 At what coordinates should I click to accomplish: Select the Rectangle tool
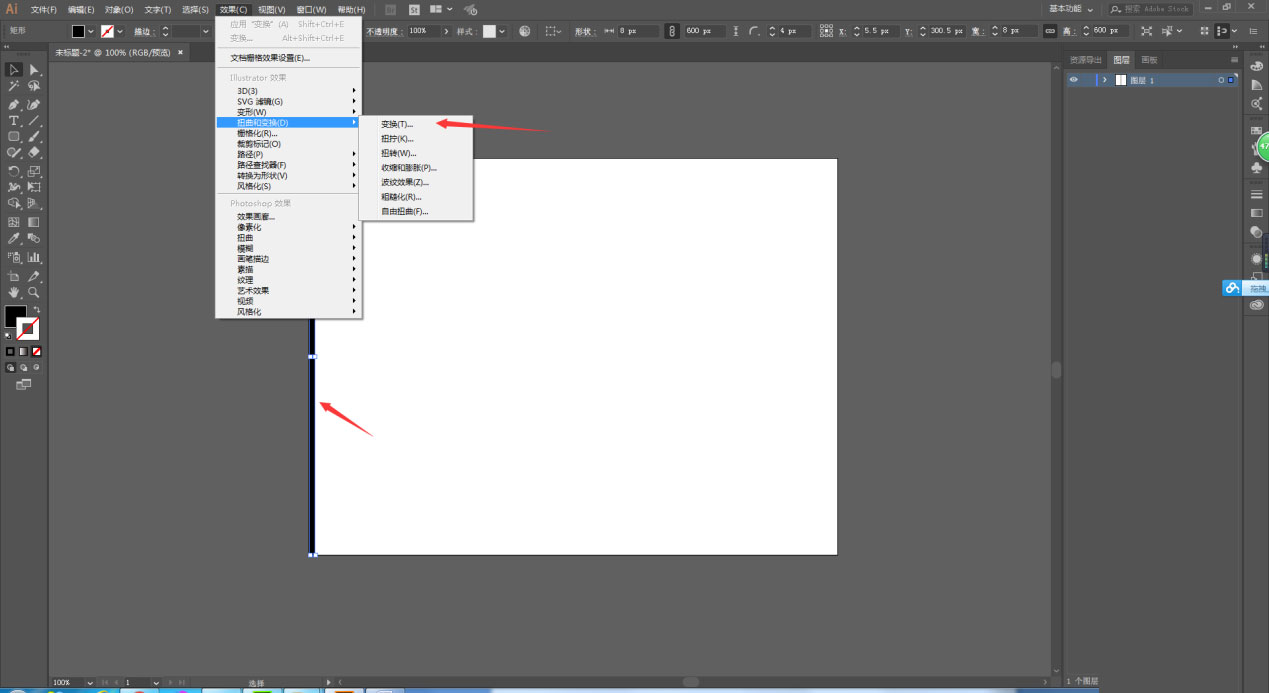pyautogui.click(x=14, y=137)
